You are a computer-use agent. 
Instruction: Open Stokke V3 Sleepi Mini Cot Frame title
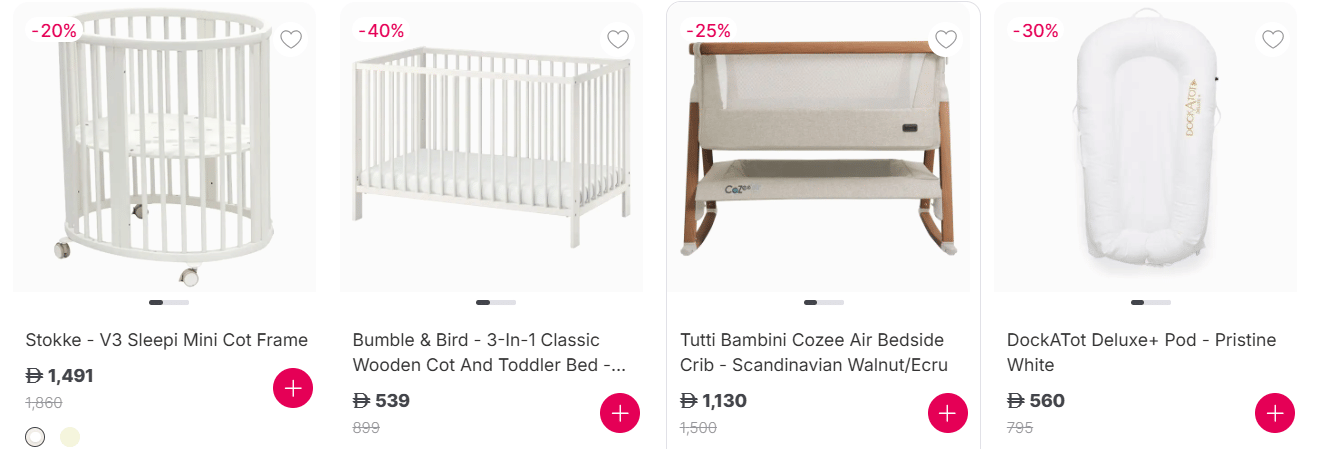(167, 340)
